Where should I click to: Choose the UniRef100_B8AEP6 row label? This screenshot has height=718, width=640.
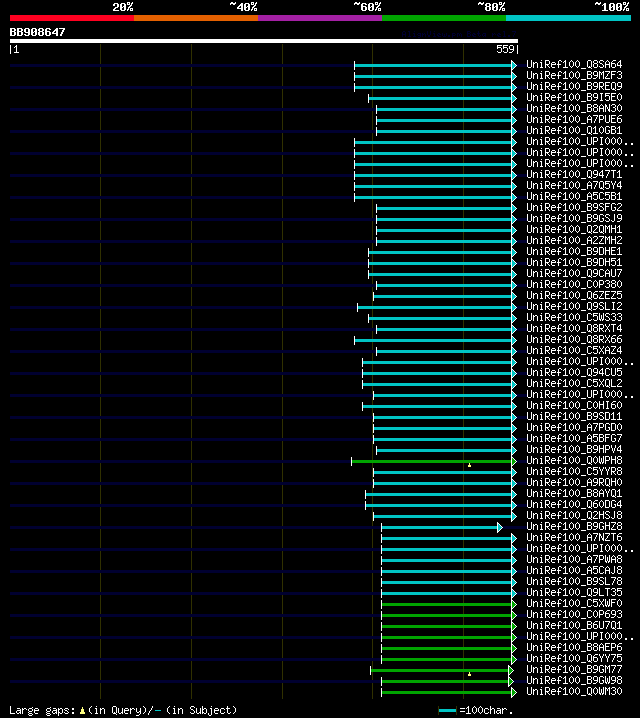click(574, 647)
